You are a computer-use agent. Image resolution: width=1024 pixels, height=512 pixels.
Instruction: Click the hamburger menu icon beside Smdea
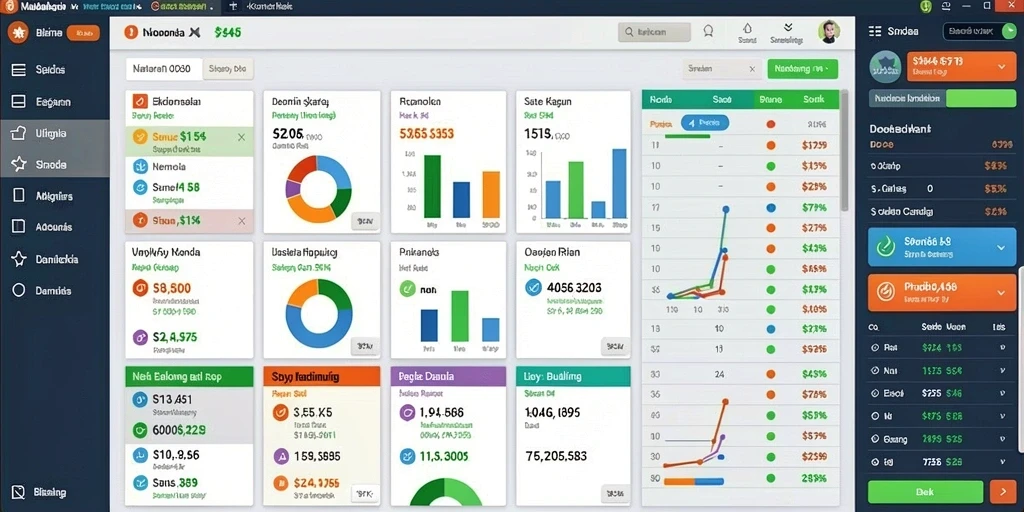click(874, 31)
